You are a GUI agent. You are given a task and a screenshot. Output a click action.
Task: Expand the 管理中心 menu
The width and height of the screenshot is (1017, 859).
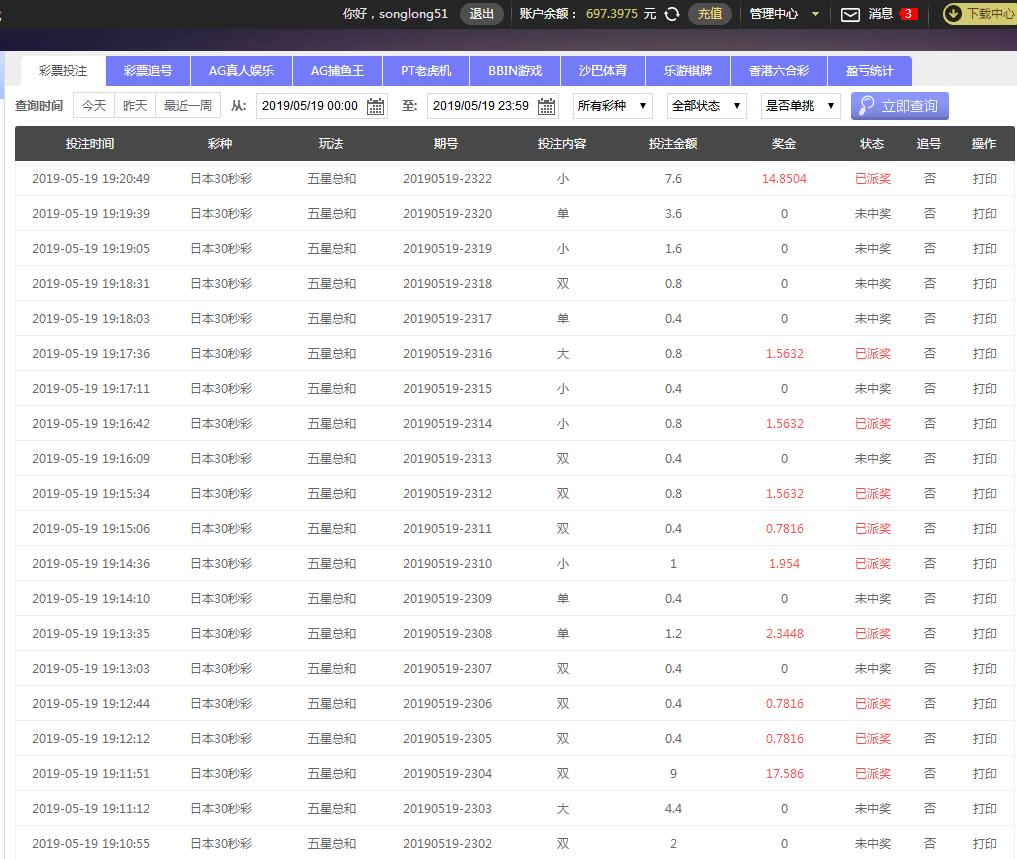(784, 14)
